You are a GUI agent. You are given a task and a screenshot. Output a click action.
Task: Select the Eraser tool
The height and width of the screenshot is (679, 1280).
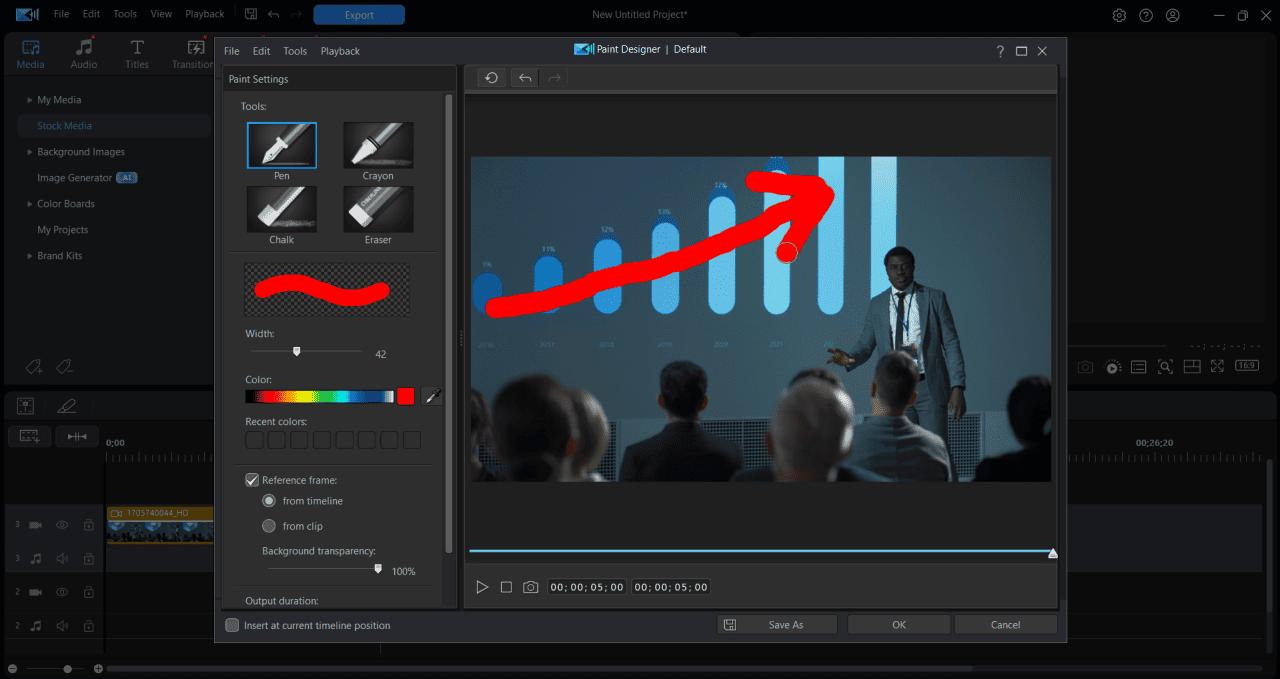tap(378, 209)
